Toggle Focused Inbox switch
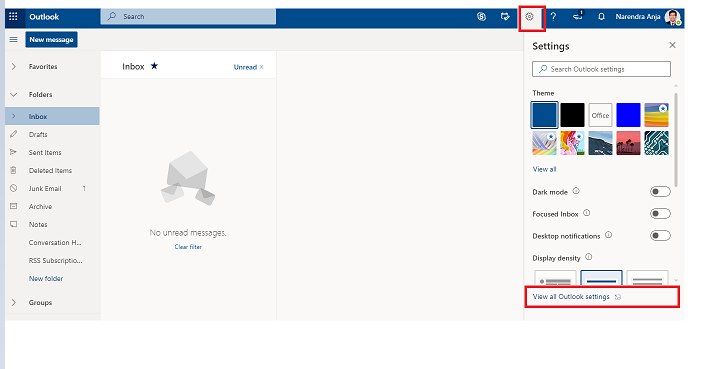 click(x=660, y=213)
